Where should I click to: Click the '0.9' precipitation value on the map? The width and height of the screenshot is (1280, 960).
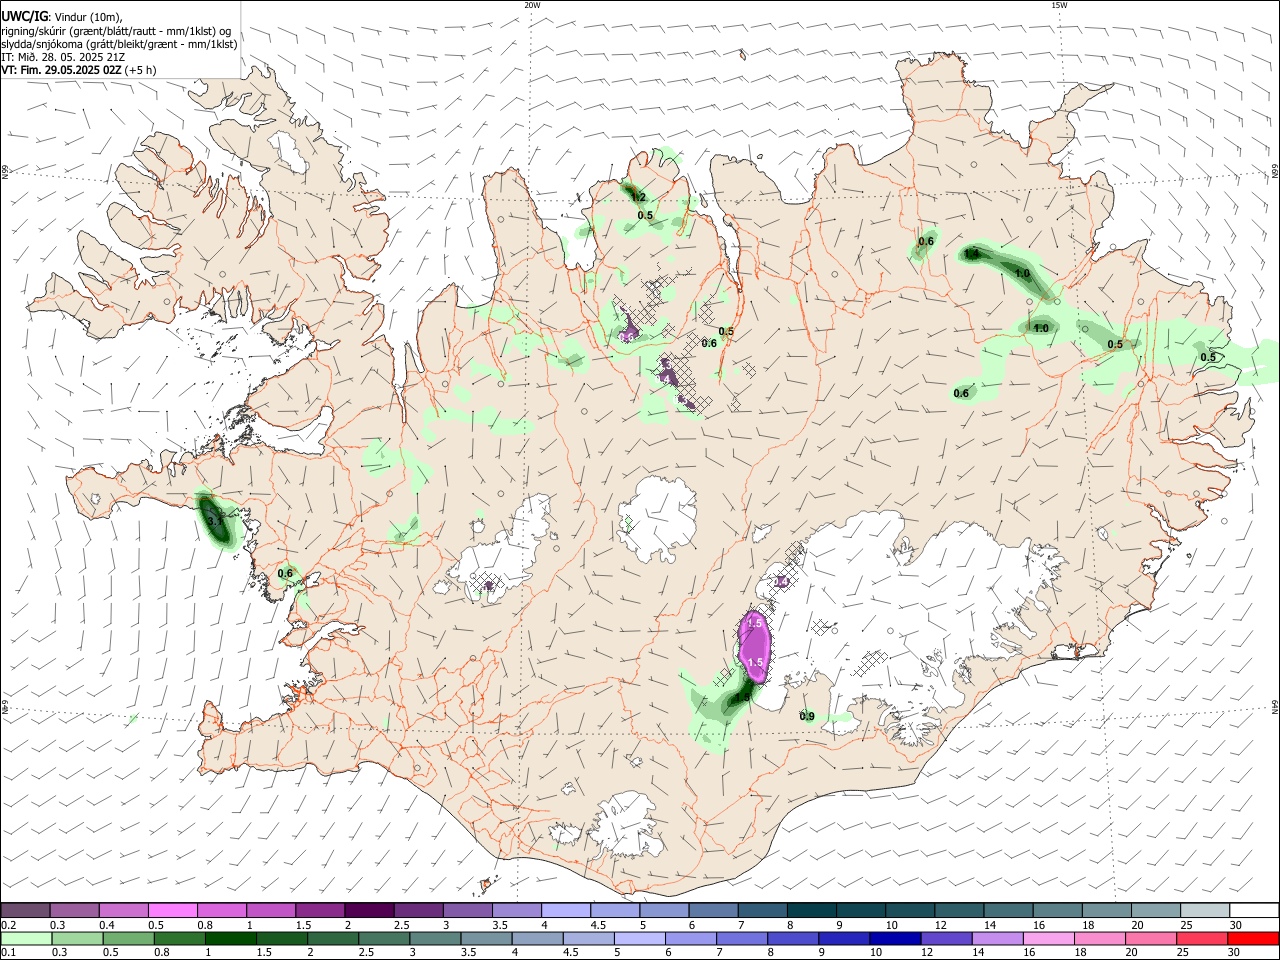pos(807,716)
